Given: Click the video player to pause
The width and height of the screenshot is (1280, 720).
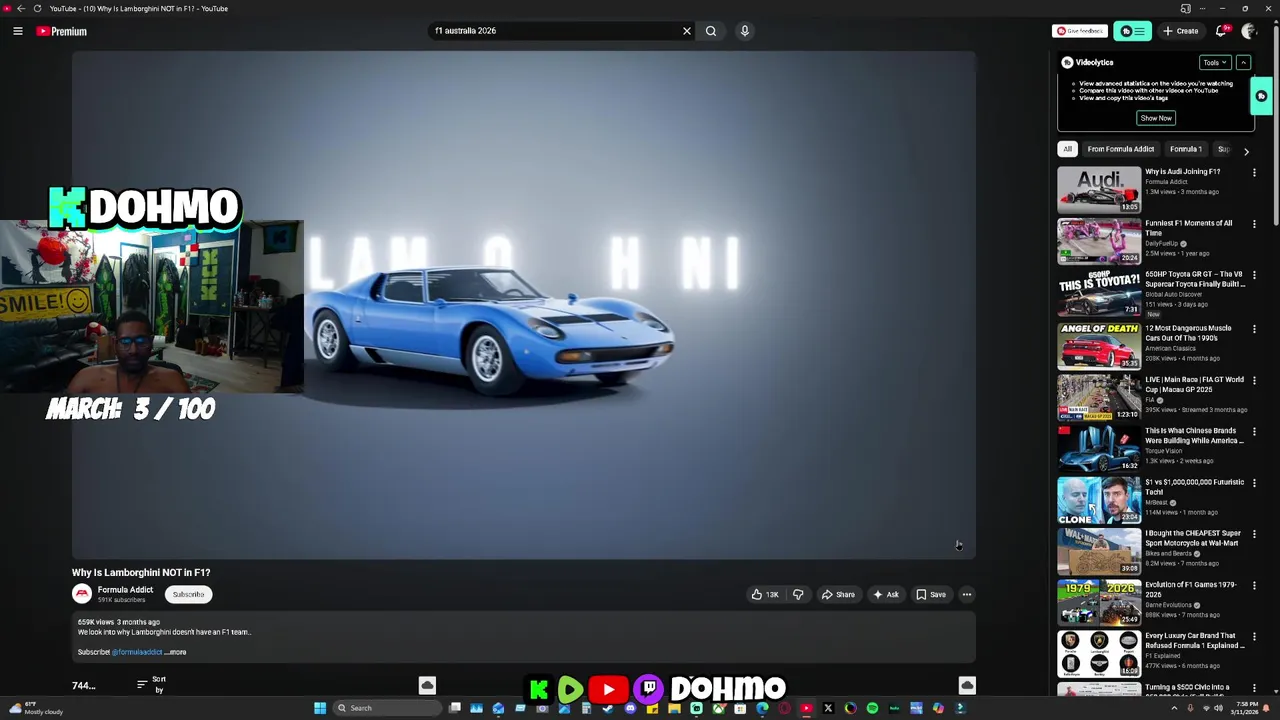Looking at the screenshot, I should click(523, 305).
